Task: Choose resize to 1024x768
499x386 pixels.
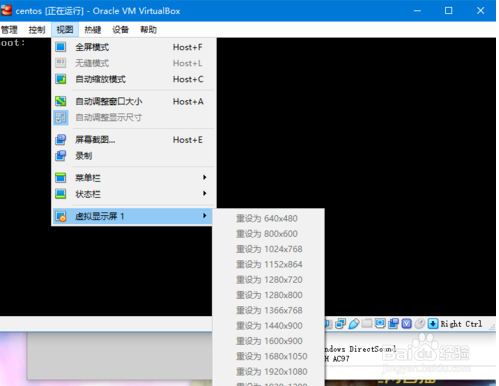Action: point(269,249)
